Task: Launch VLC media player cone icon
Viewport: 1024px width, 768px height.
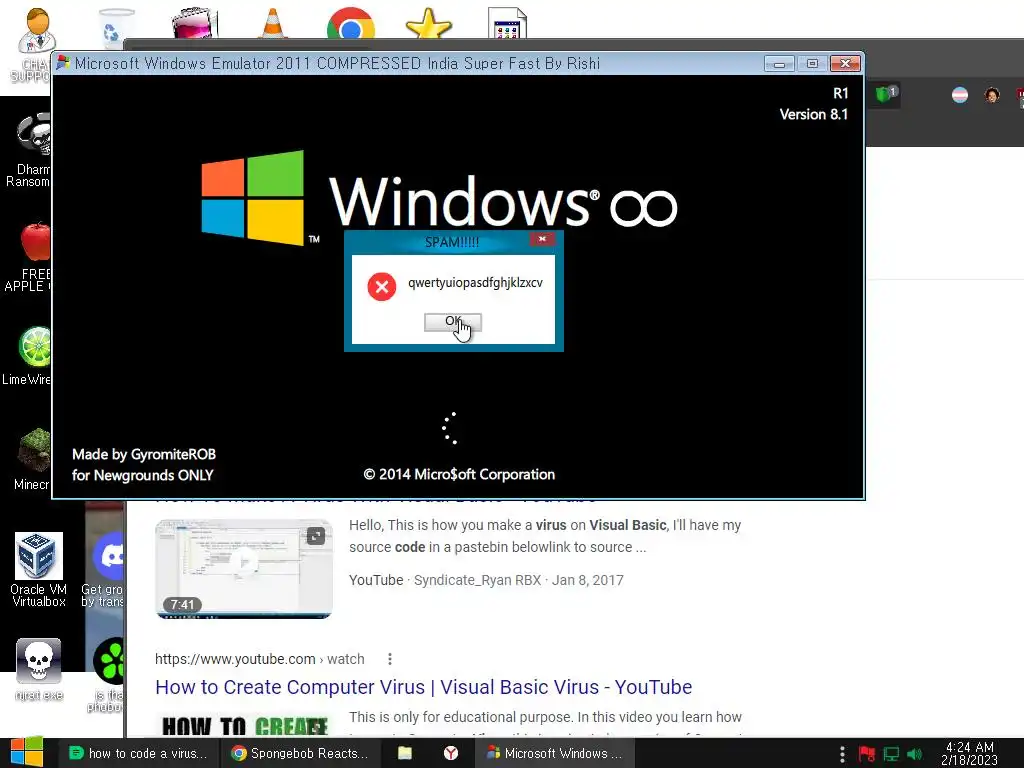Action: click(x=273, y=22)
